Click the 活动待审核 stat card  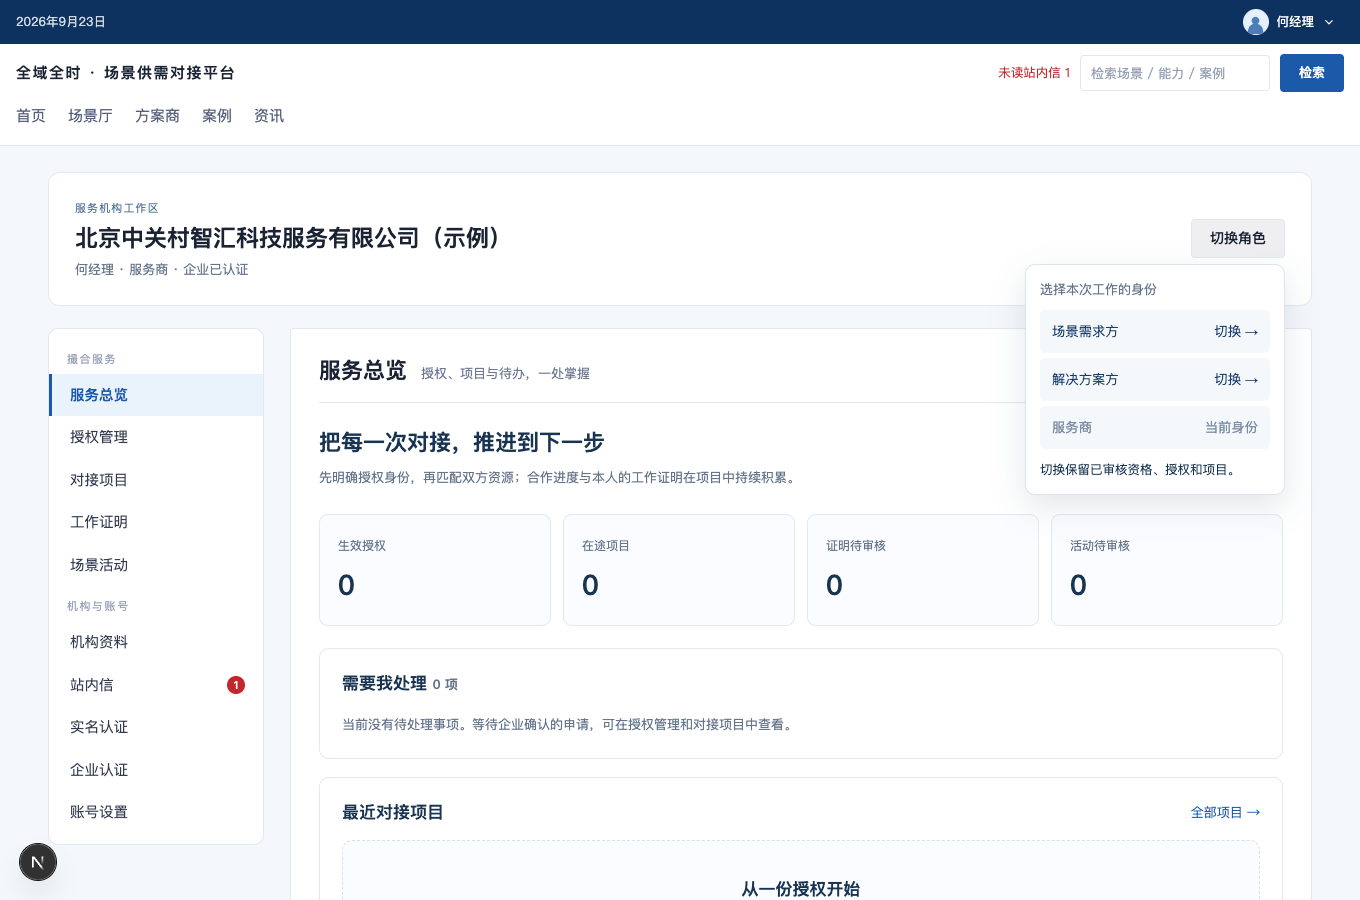point(1167,570)
